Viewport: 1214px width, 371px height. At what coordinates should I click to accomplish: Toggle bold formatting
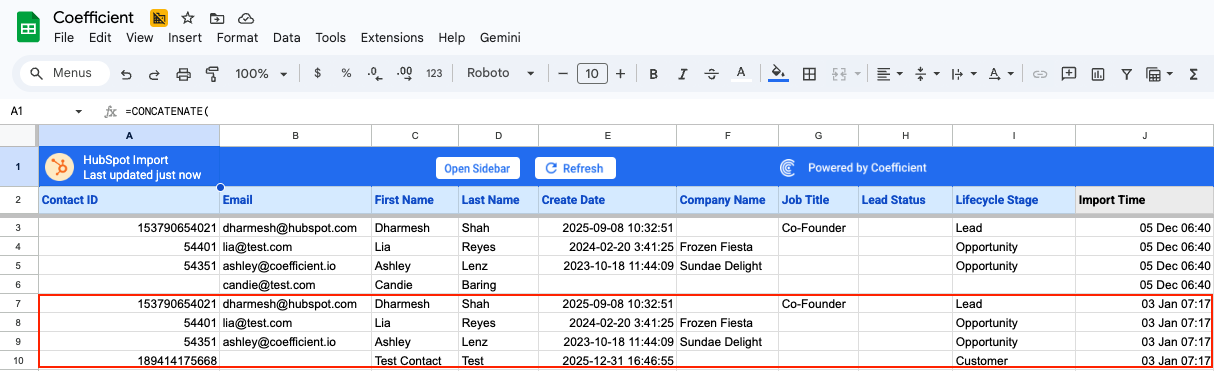[x=653, y=74]
